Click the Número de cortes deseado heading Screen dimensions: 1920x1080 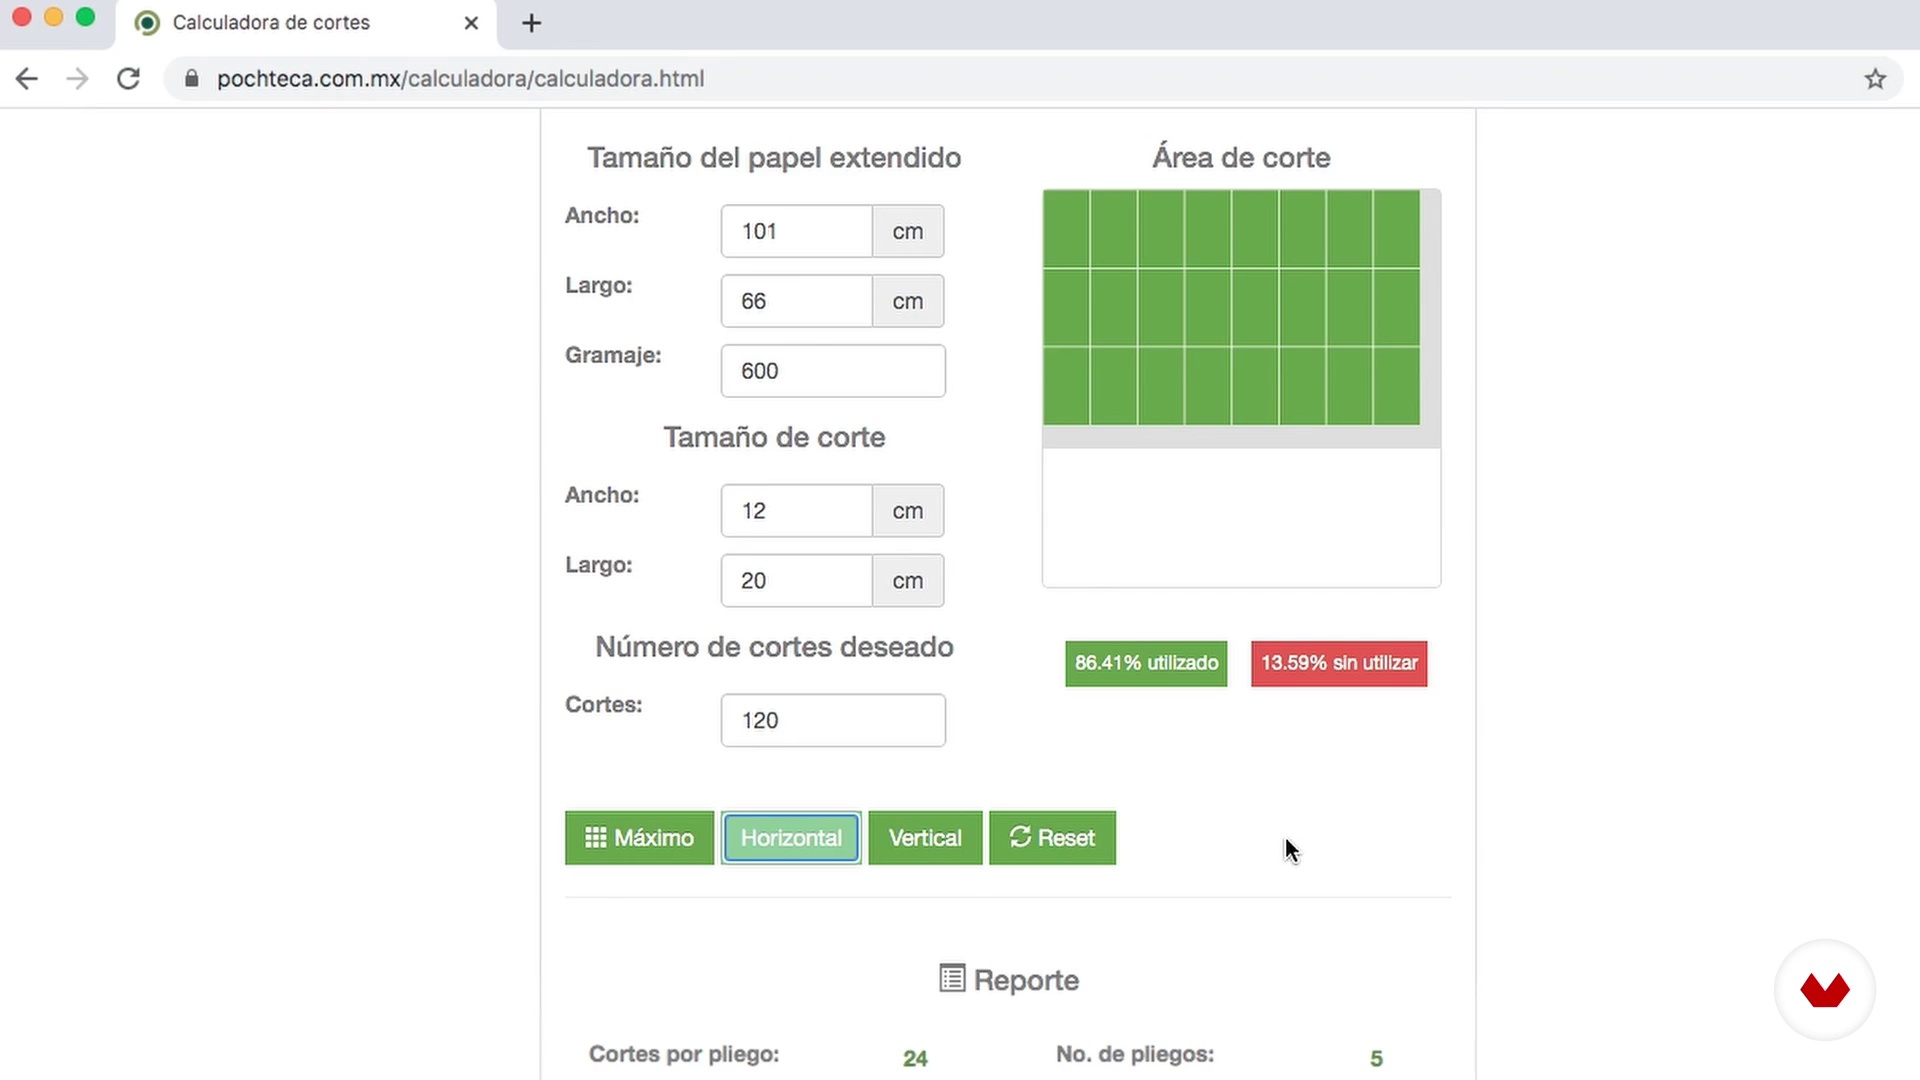(774, 647)
